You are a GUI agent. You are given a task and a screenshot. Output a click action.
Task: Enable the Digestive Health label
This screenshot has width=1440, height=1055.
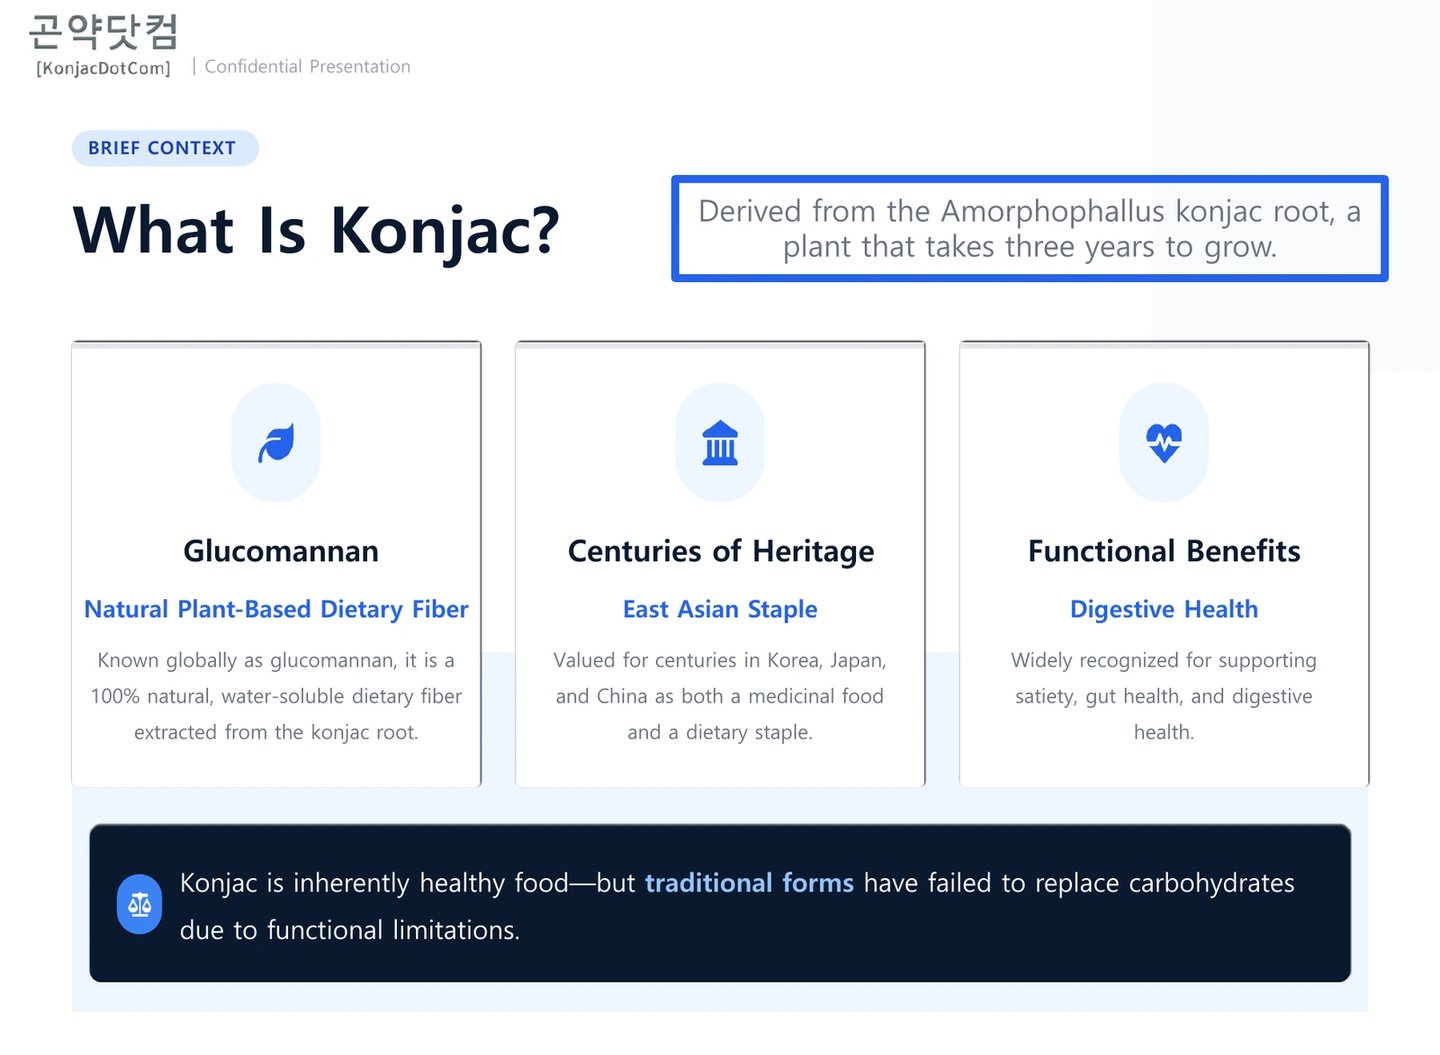(x=1164, y=609)
